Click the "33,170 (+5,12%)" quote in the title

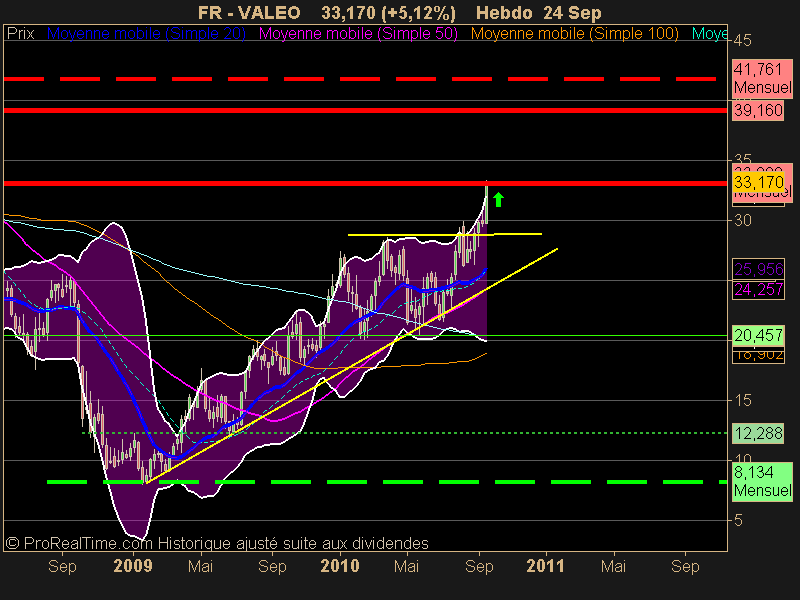click(389, 12)
